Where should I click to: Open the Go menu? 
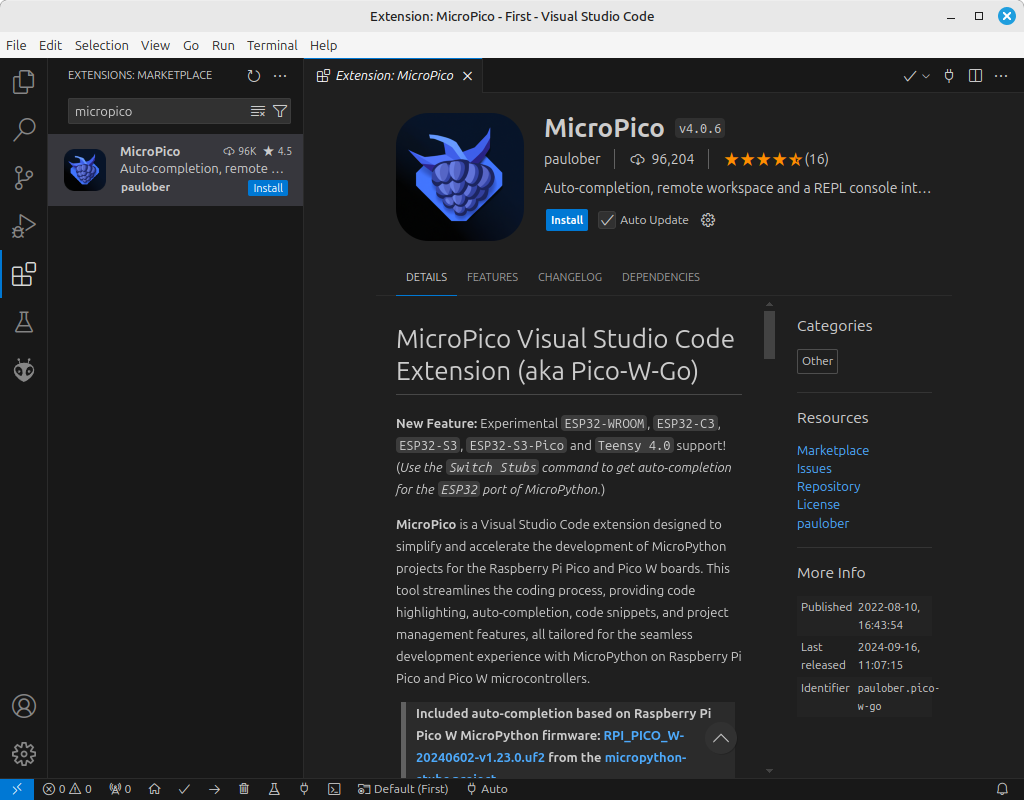click(191, 45)
